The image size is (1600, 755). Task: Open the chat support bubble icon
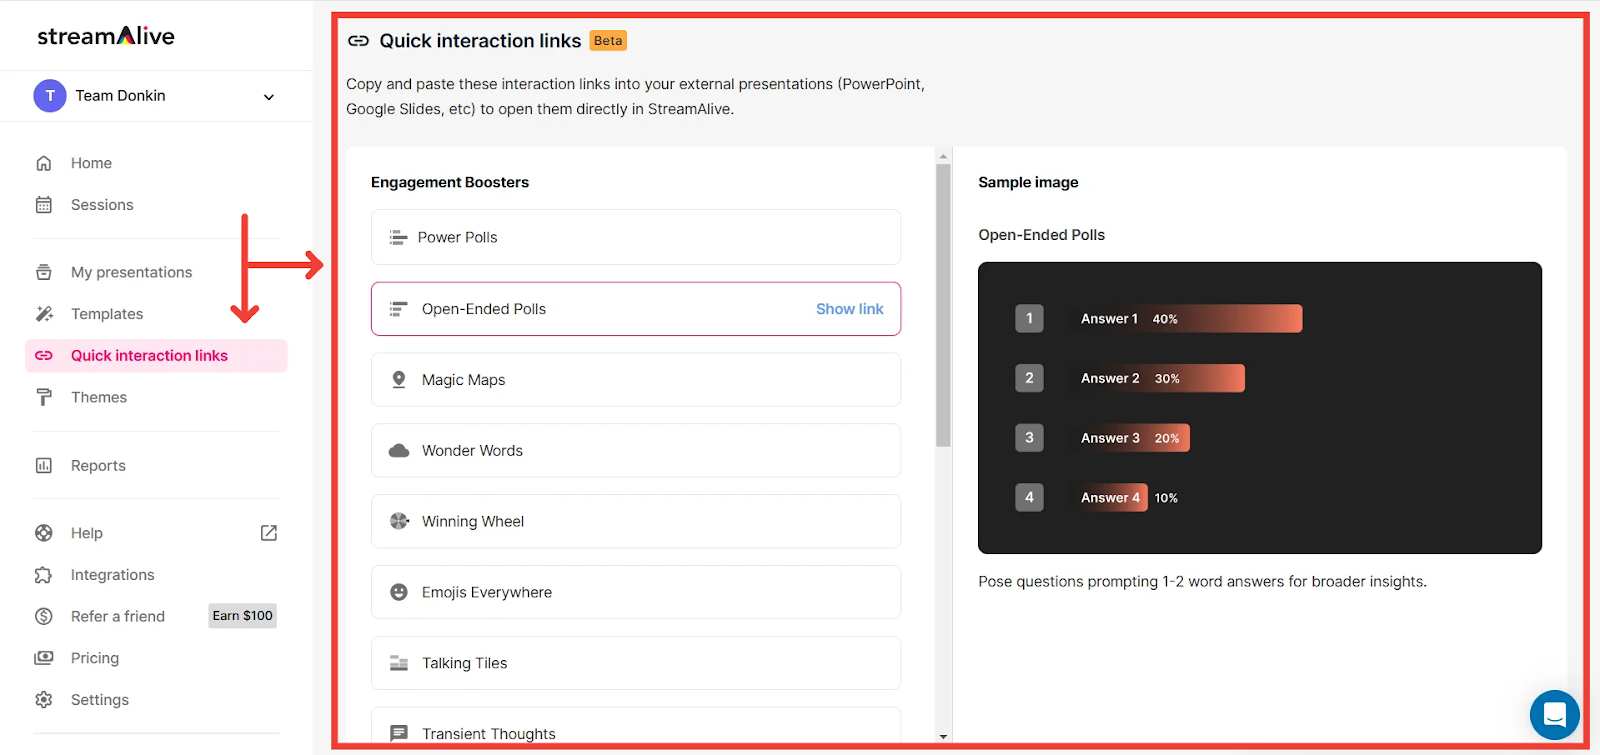1554,715
